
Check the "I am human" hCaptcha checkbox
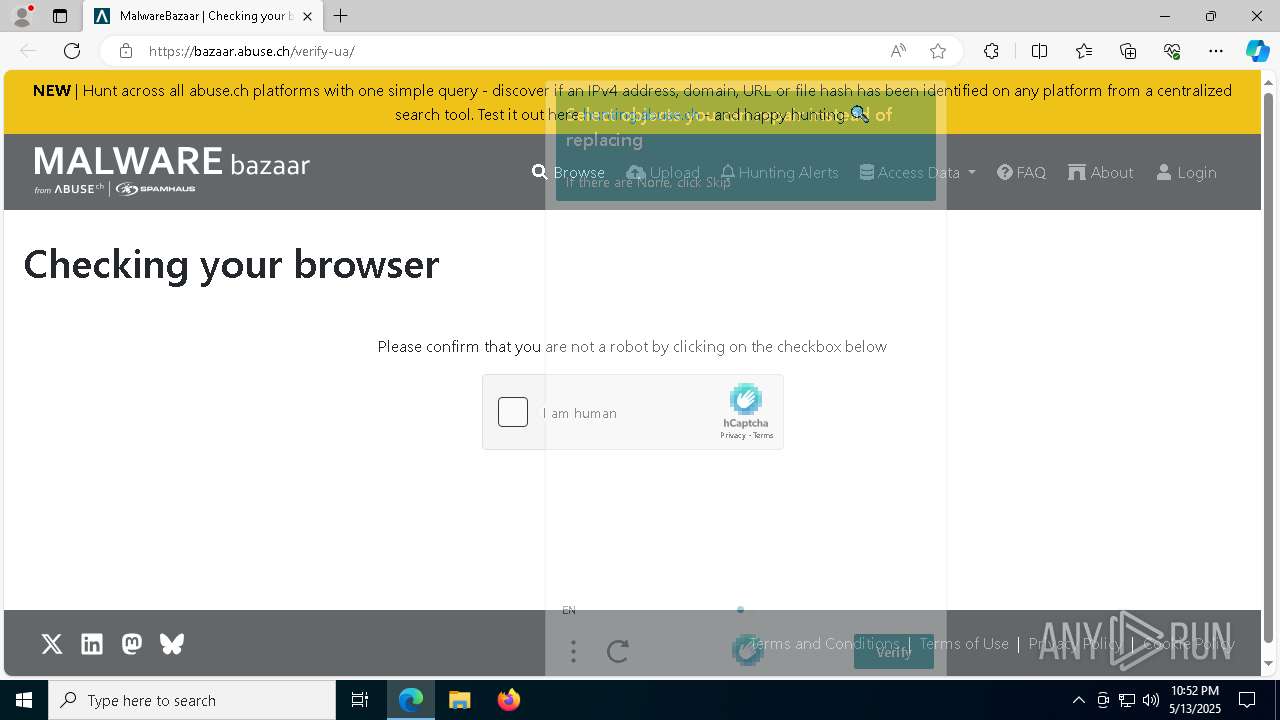pos(513,412)
